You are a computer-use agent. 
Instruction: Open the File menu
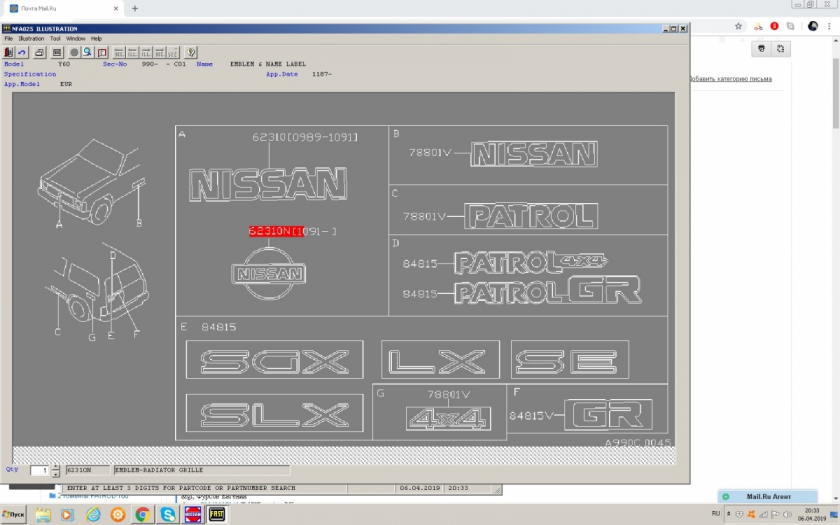9,39
